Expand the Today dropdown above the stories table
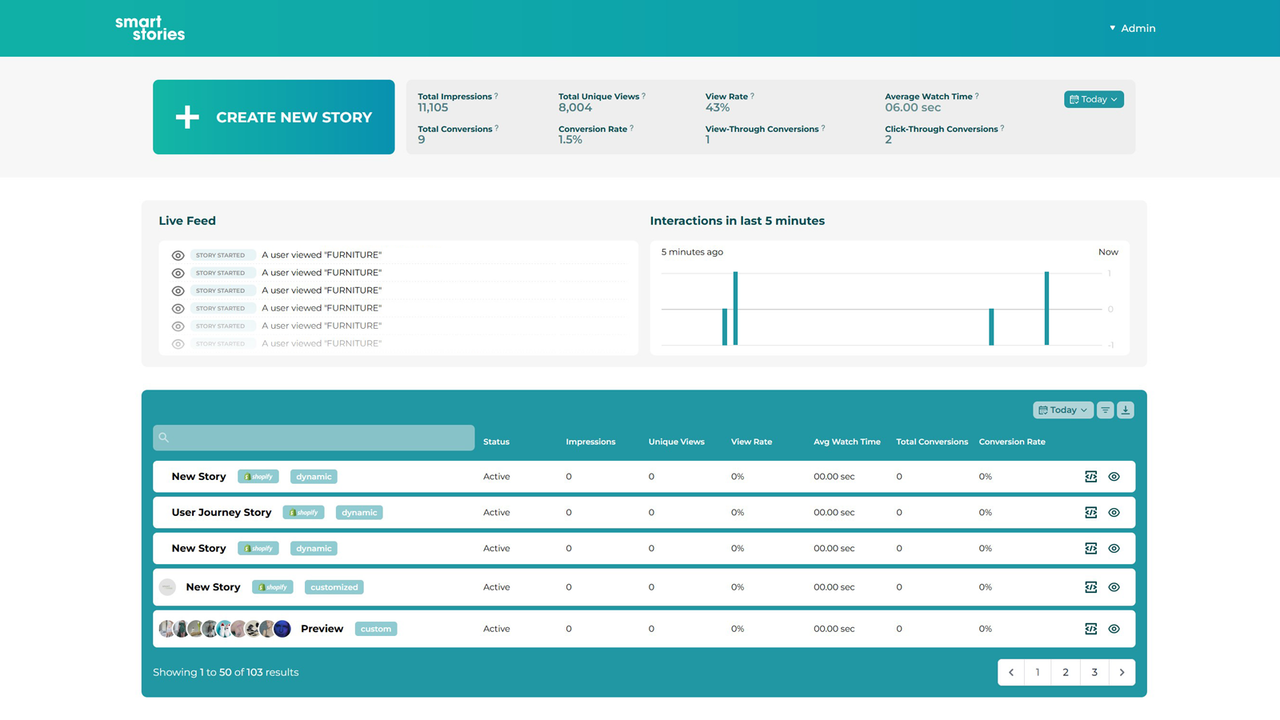This screenshot has width=1280, height=720. click(x=1062, y=409)
